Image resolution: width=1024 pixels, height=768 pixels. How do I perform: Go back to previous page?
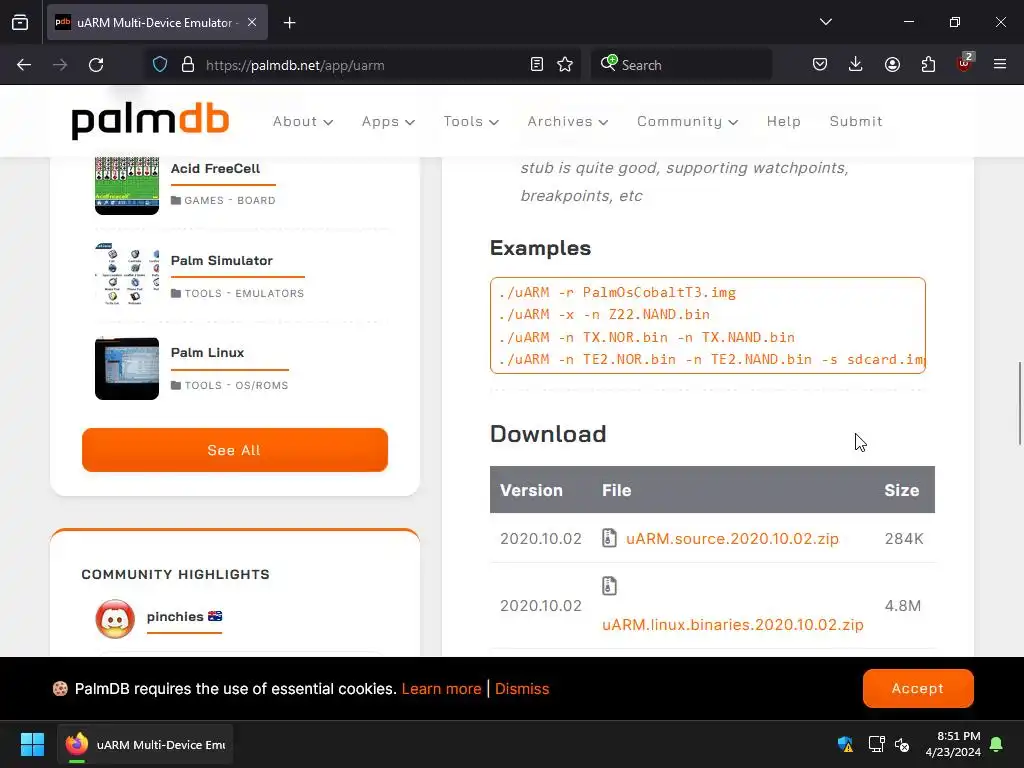24,65
